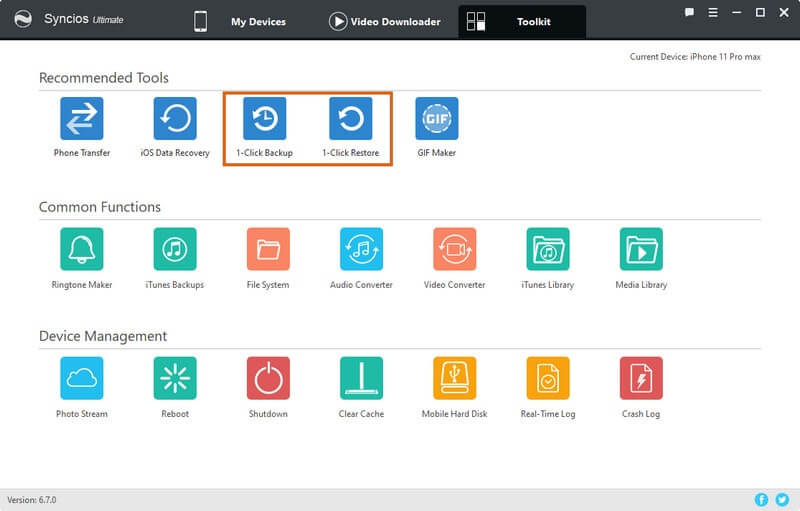Open the Facebook link in status bar
Screen dimensions: 800x511
761,499
